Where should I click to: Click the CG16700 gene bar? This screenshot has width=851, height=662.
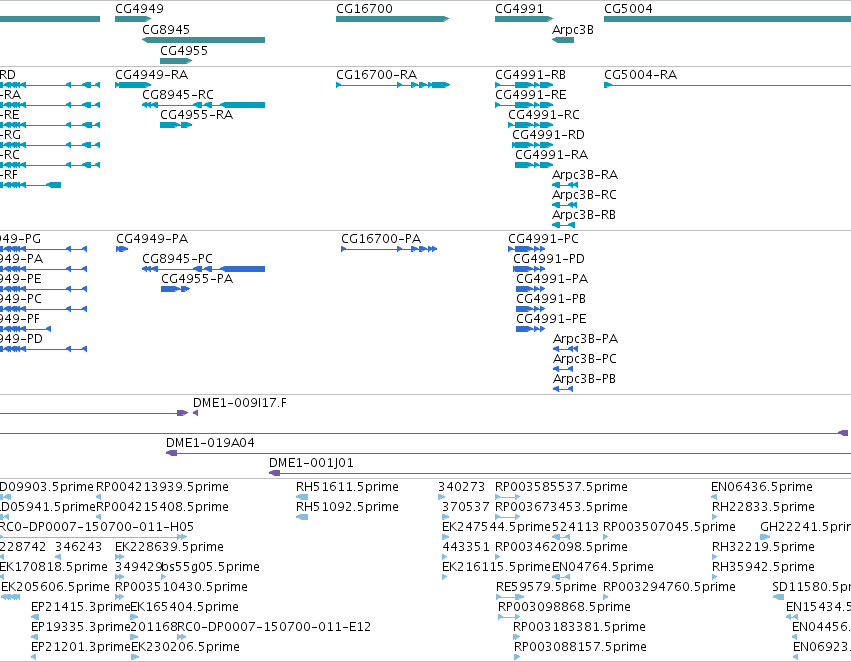click(392, 19)
